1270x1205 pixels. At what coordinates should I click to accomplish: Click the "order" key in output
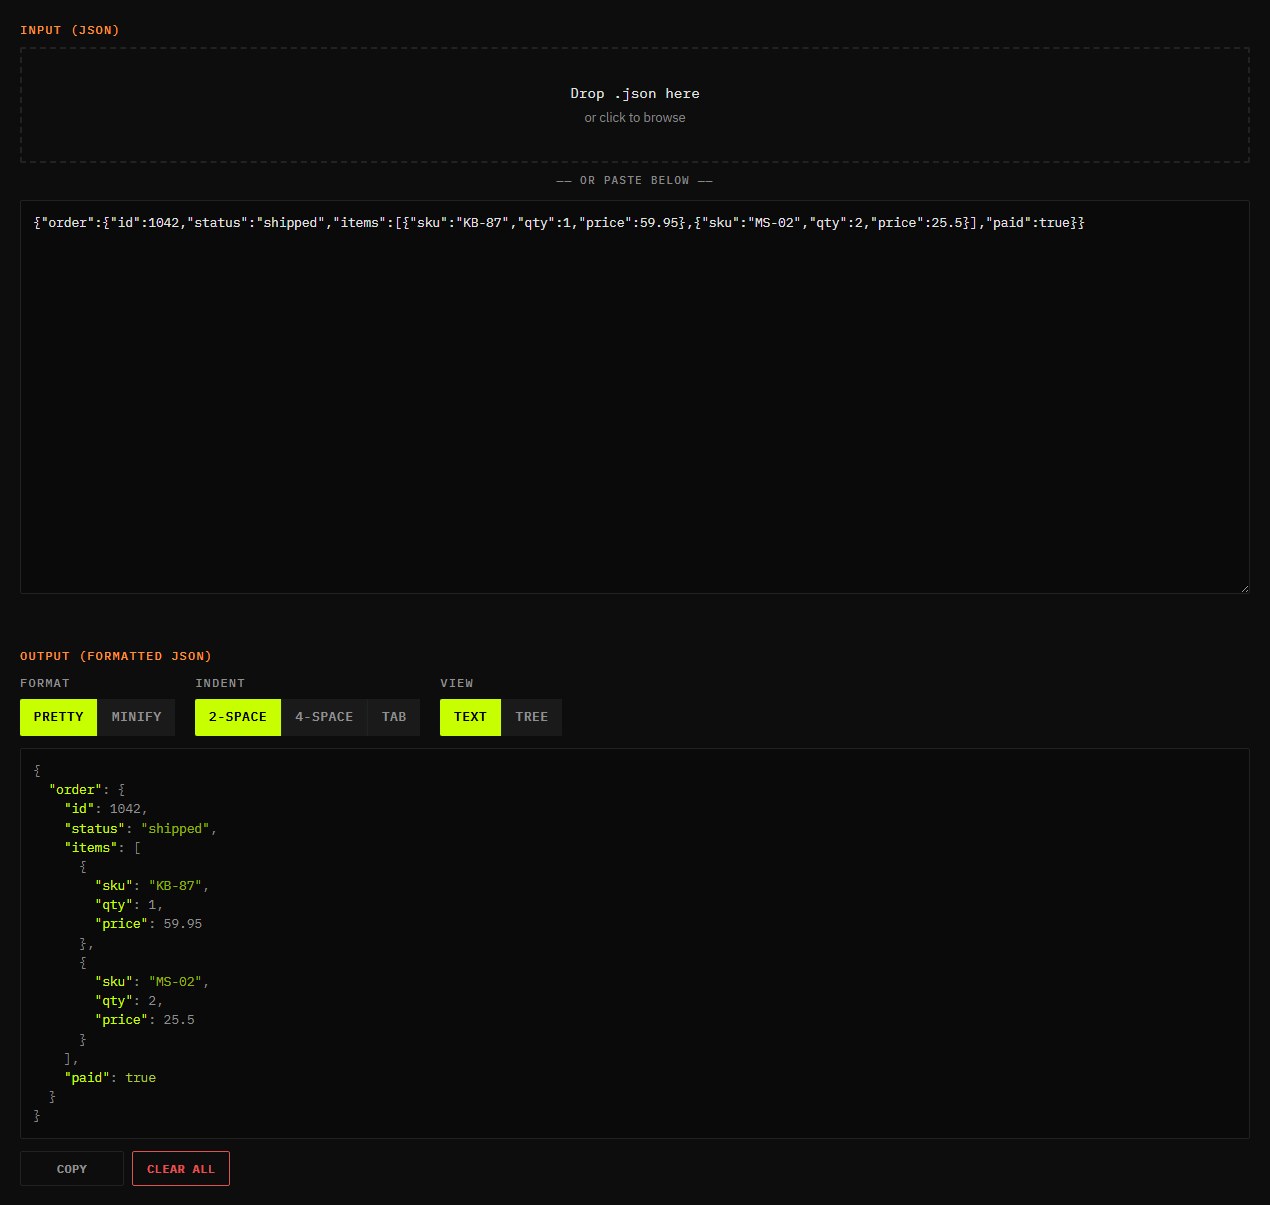coord(76,790)
